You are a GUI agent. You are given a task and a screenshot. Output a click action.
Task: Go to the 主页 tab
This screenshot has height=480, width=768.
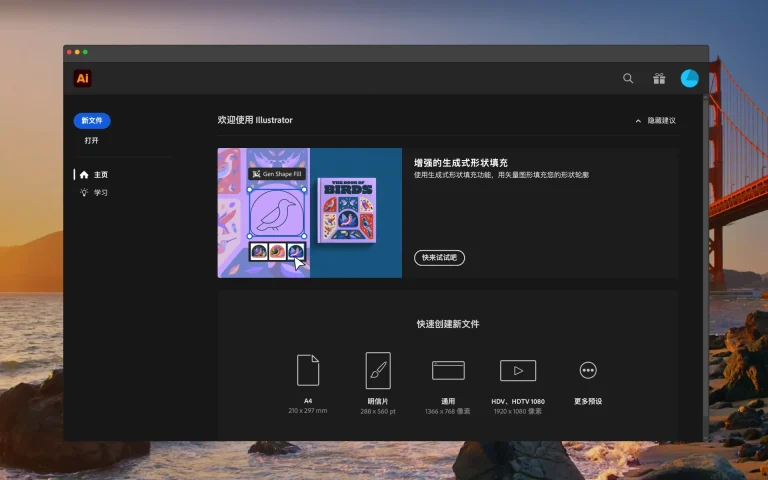click(101, 174)
